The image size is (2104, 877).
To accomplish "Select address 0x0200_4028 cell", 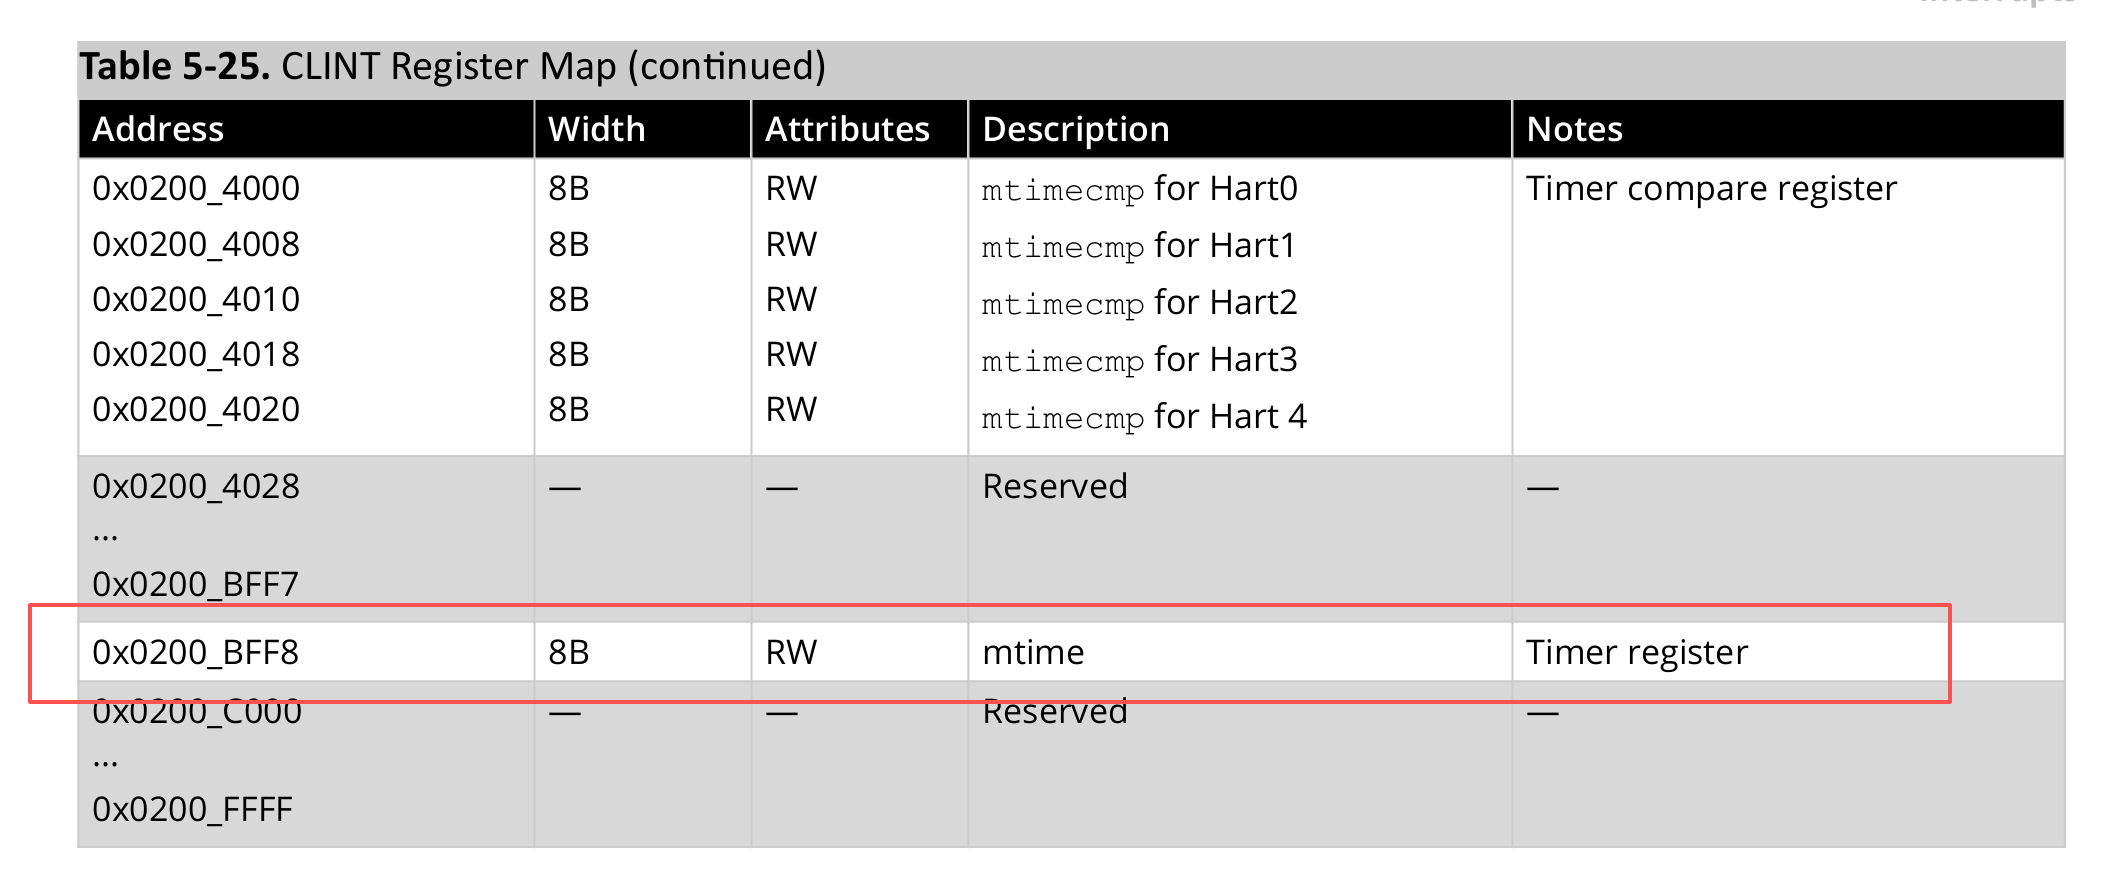I will pyautogui.click(x=196, y=487).
